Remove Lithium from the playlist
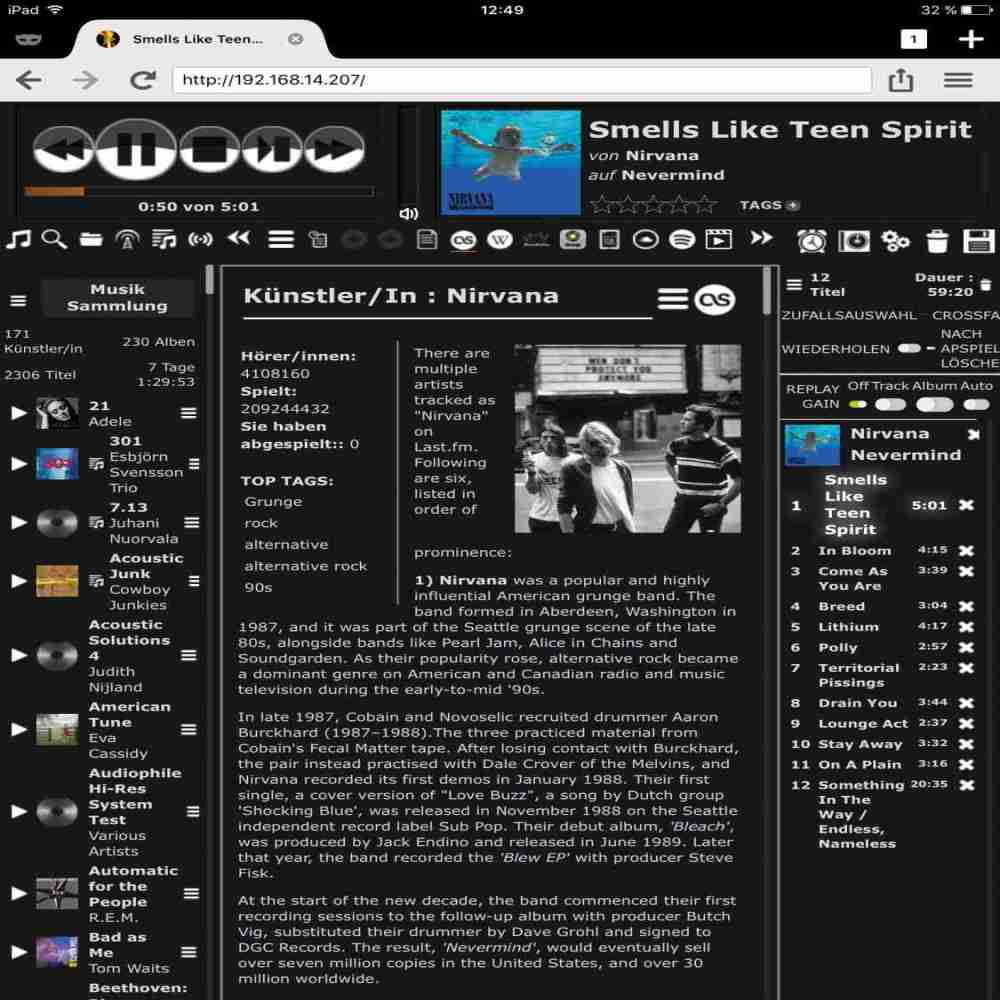This screenshot has height=1000, width=1000. click(967, 627)
